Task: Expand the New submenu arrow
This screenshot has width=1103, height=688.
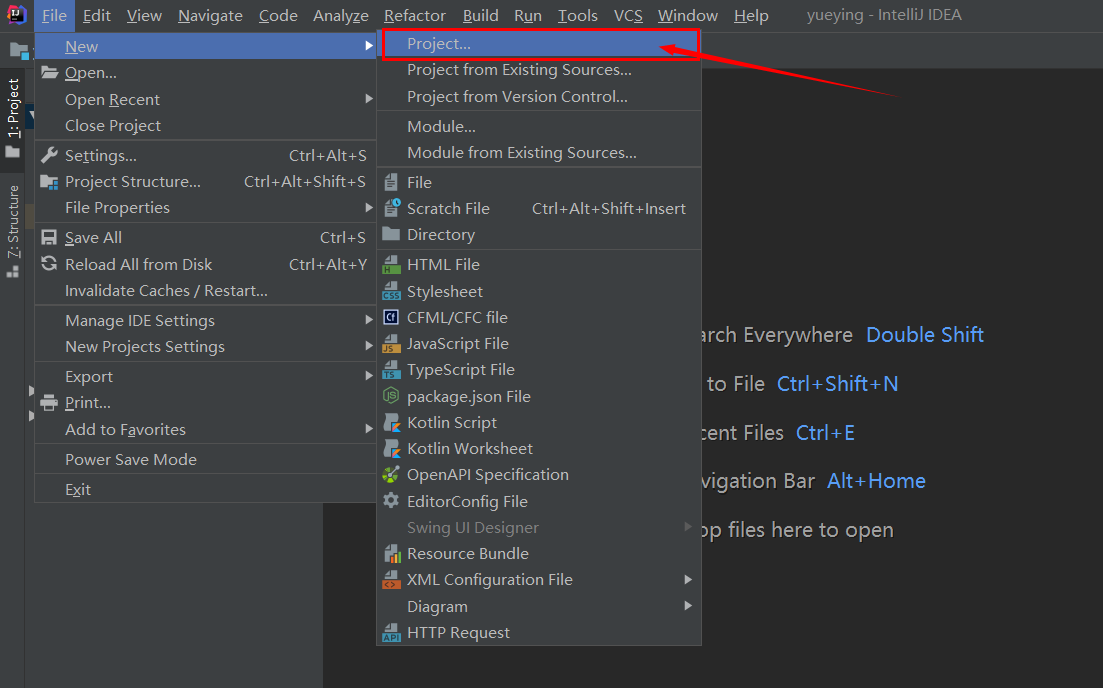Action: pos(369,46)
